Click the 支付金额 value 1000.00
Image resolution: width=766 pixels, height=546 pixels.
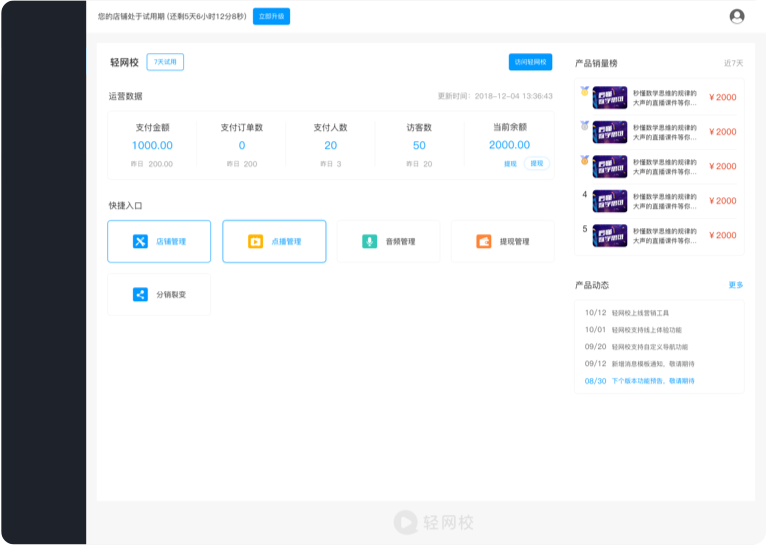[152, 145]
